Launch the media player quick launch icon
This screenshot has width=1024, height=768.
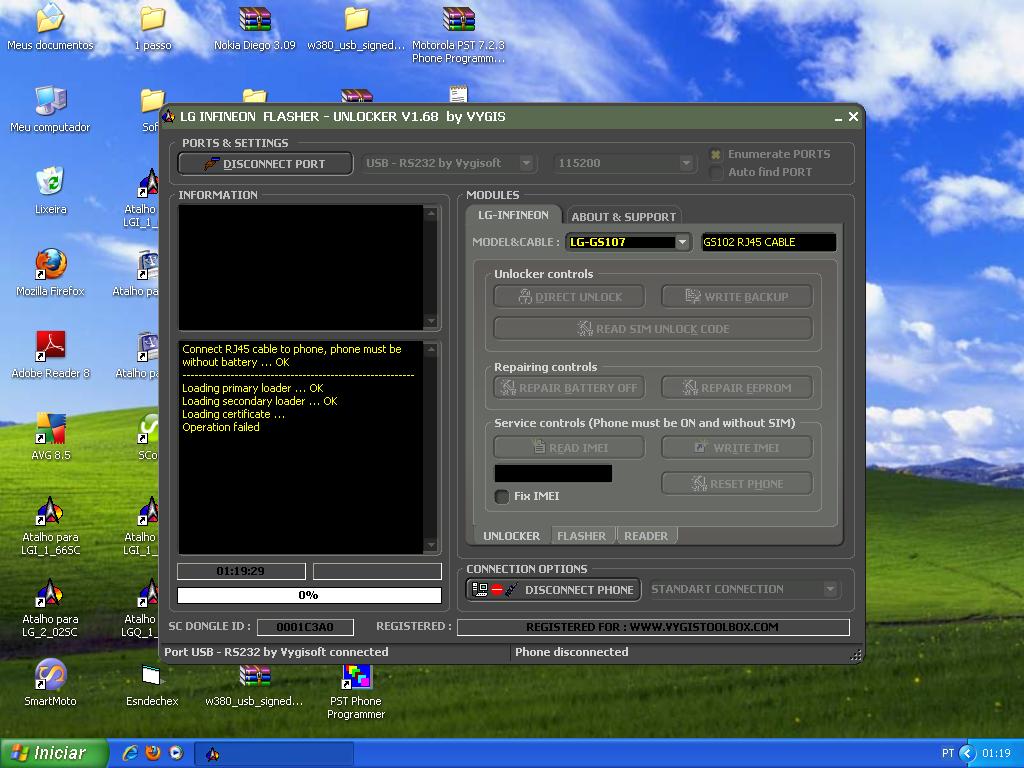176,753
